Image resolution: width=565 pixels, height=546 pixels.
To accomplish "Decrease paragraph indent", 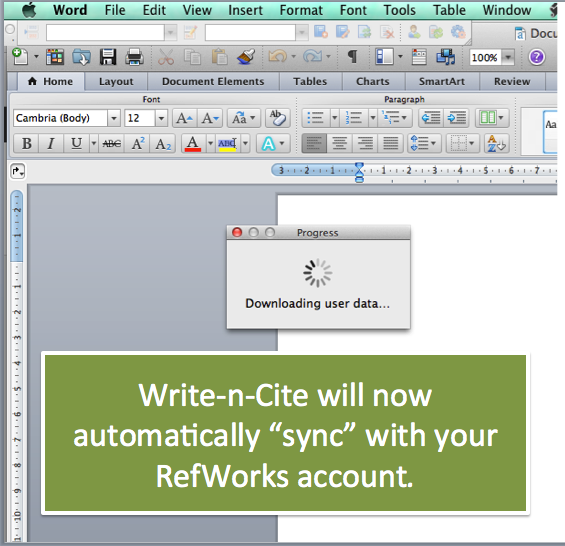I will [431, 118].
